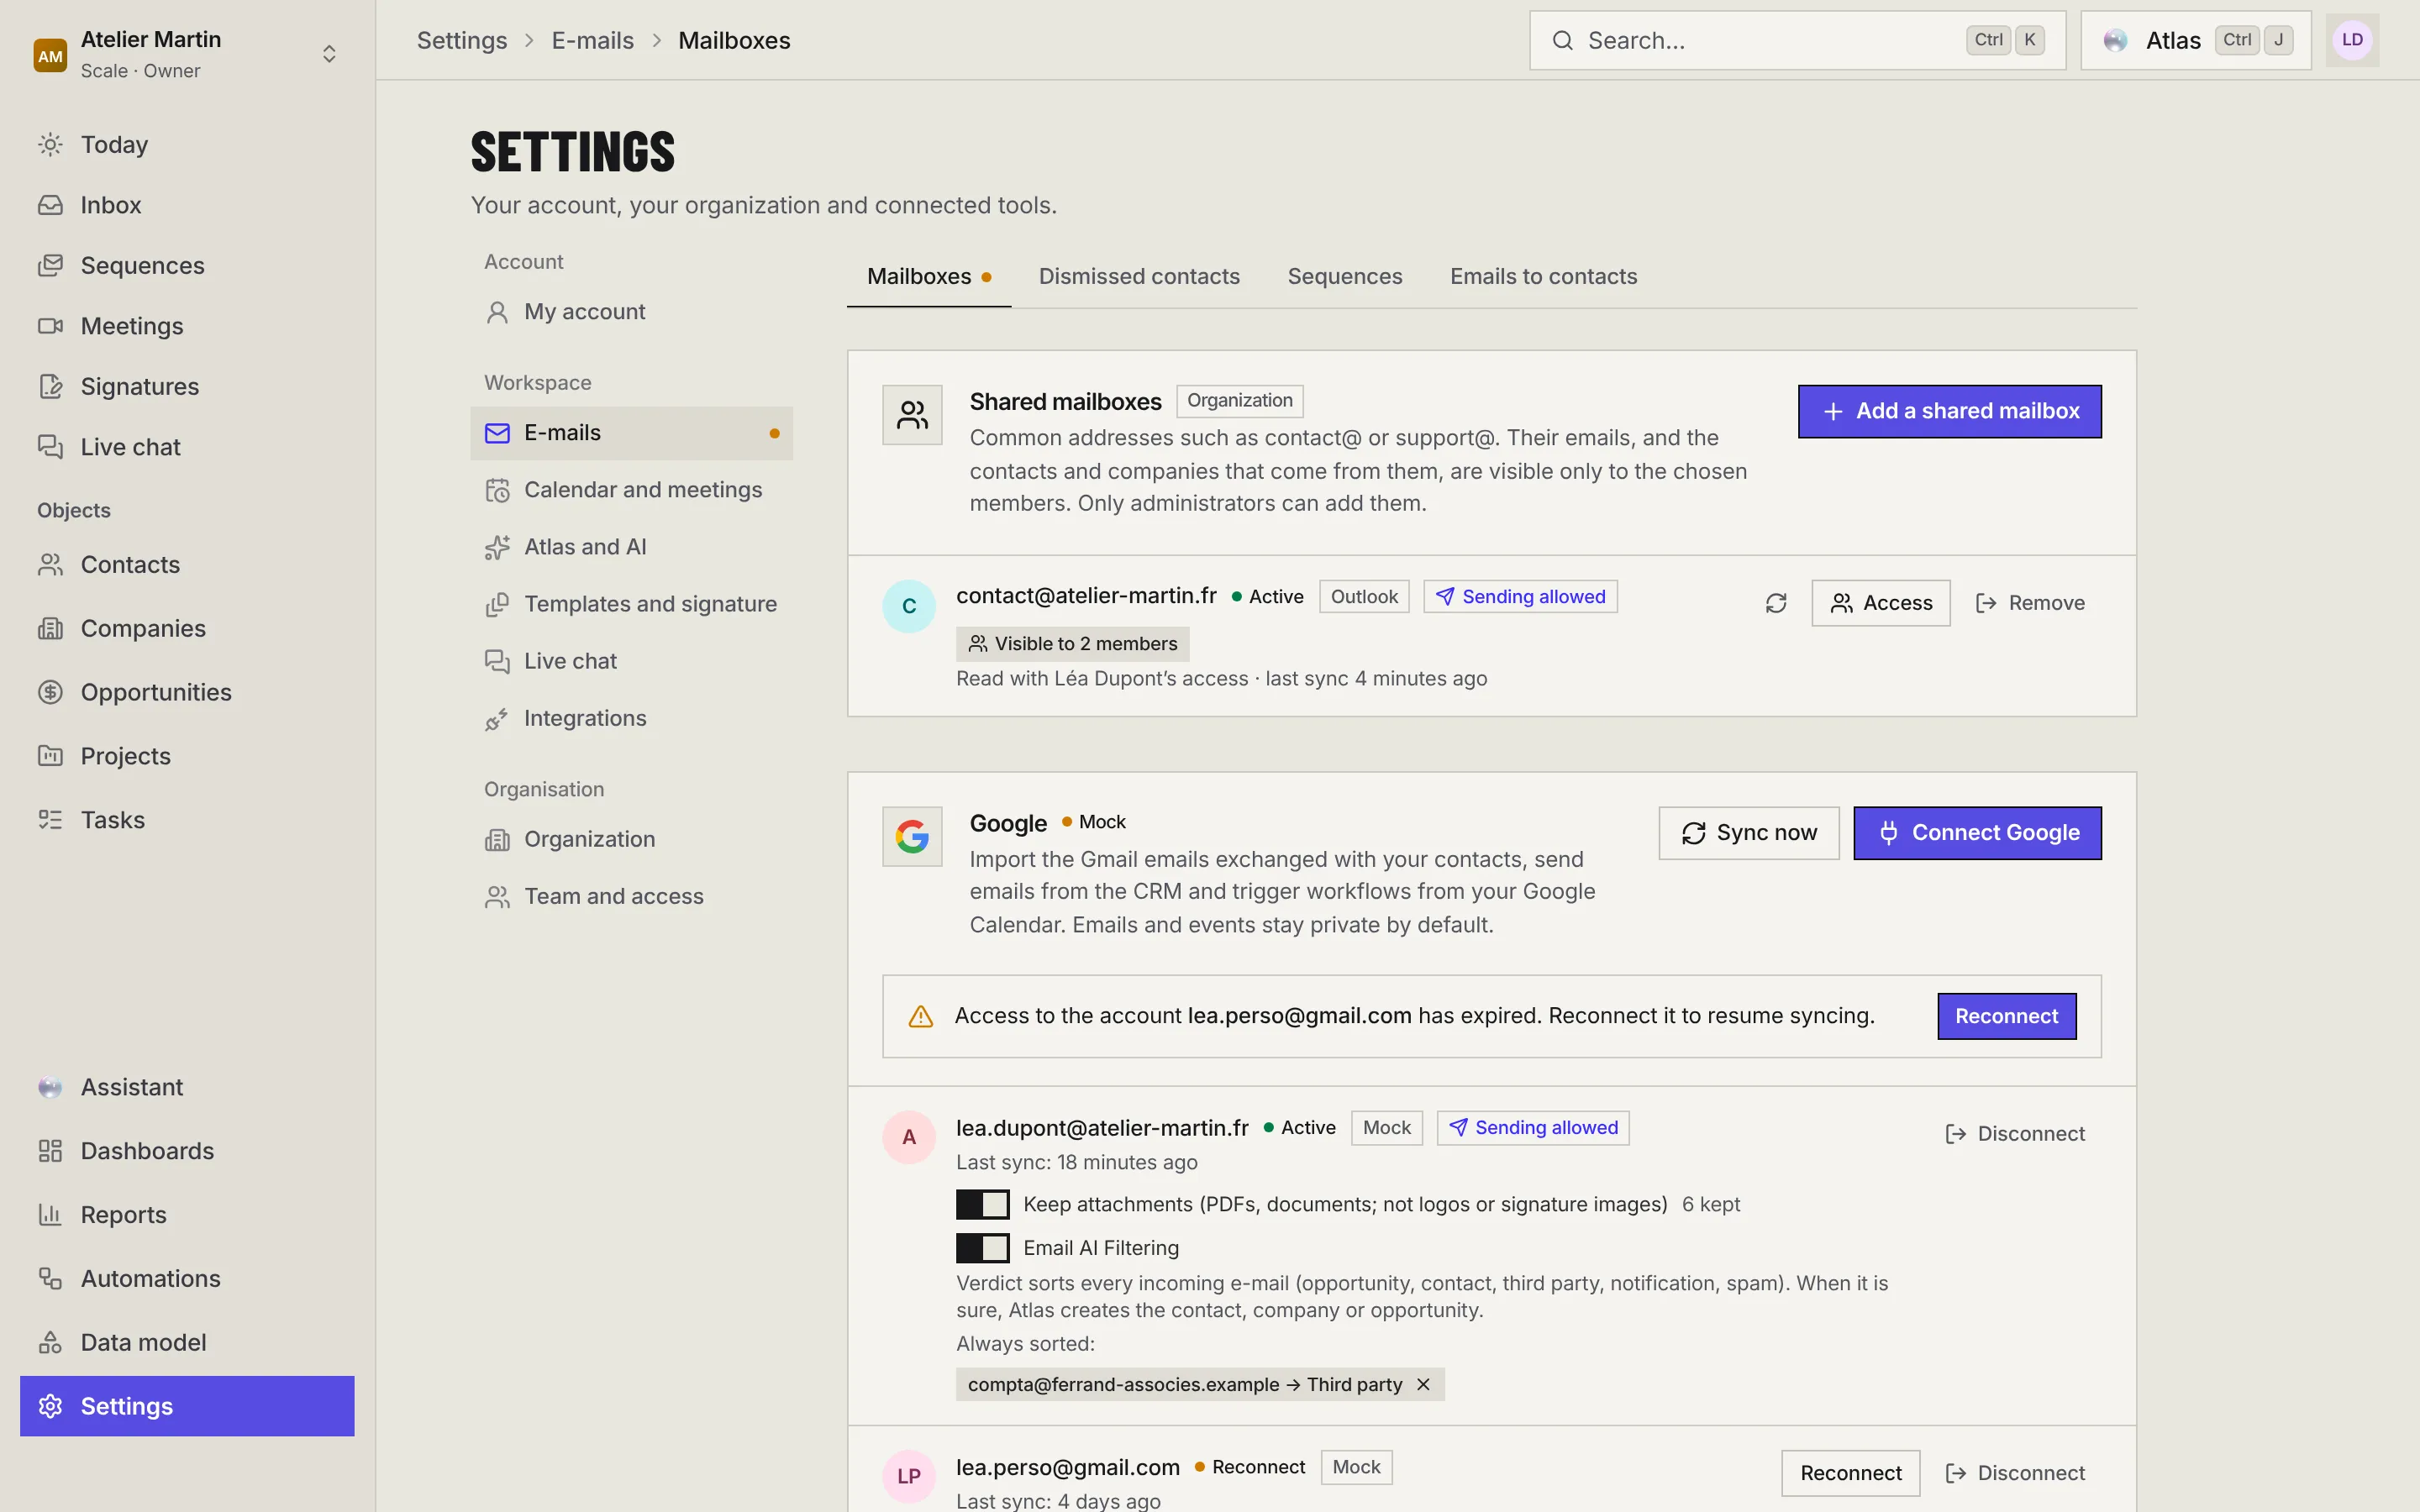Click Reconnect in the expired access warning
Image resolution: width=2420 pixels, height=1512 pixels.
click(x=2006, y=1016)
